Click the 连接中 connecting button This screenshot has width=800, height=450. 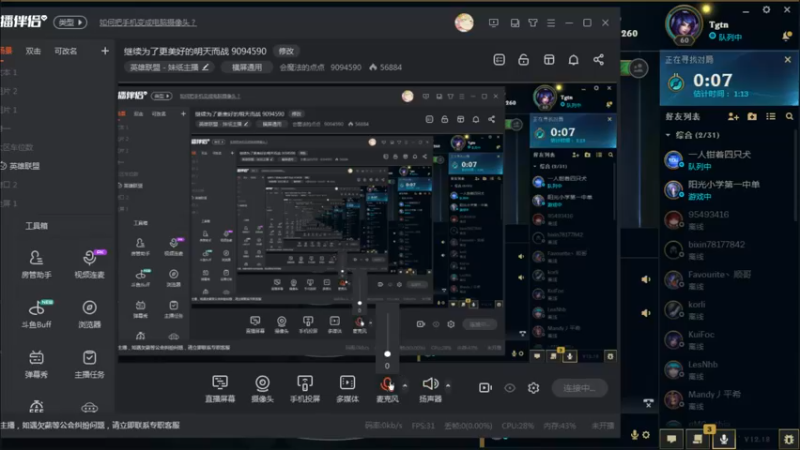tap(579, 388)
